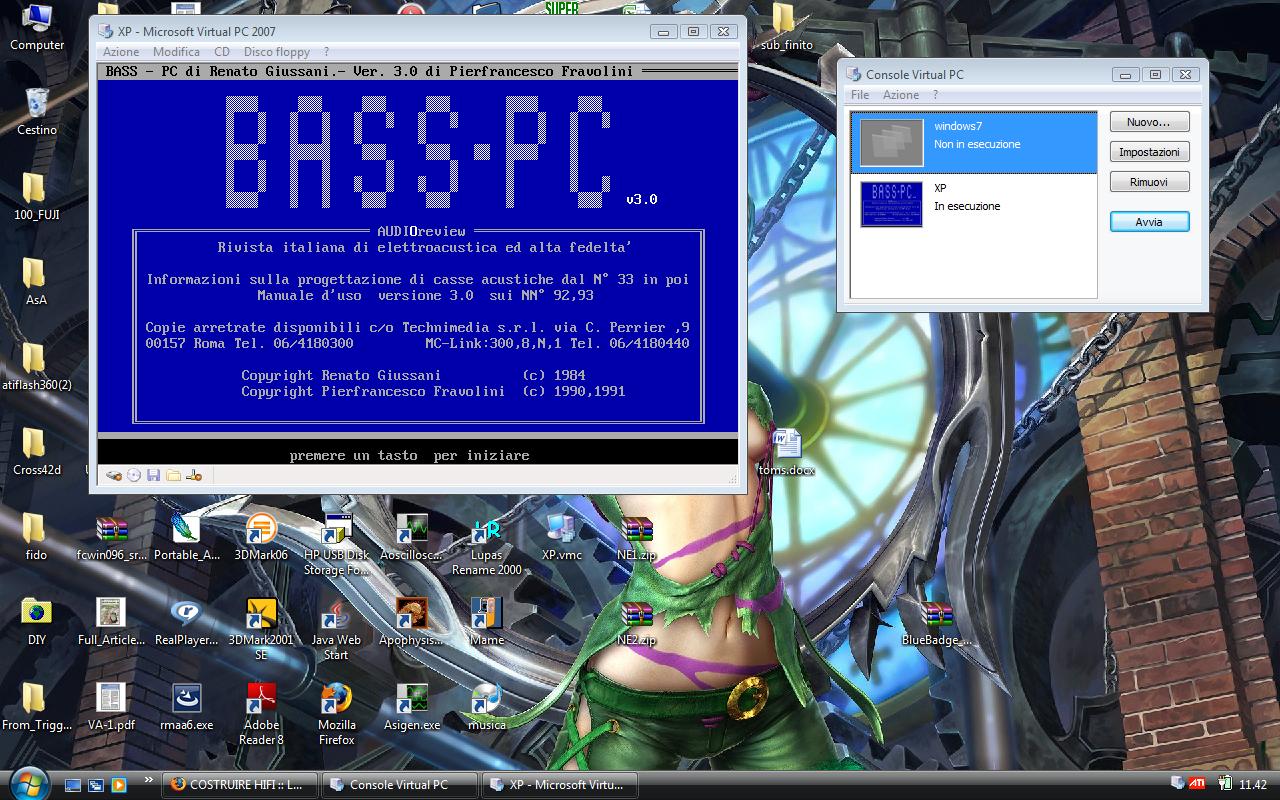Launch the 3DMark06 desktop shortcut
The height and width of the screenshot is (800, 1280).
261,531
